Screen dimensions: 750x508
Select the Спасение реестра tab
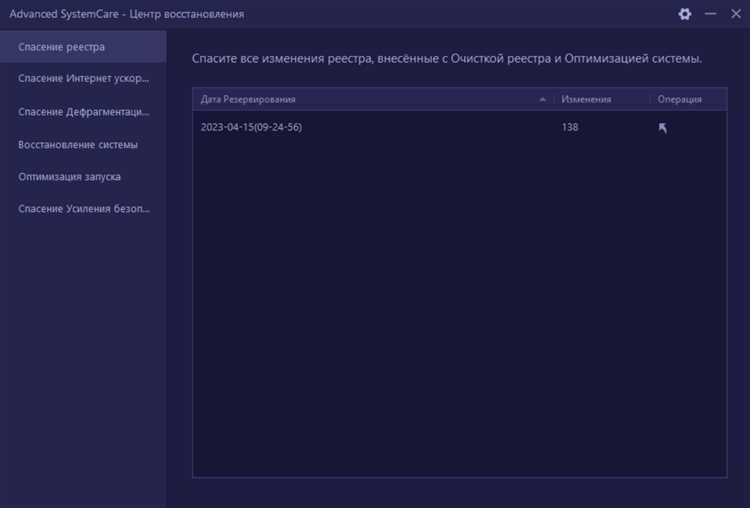(x=83, y=47)
